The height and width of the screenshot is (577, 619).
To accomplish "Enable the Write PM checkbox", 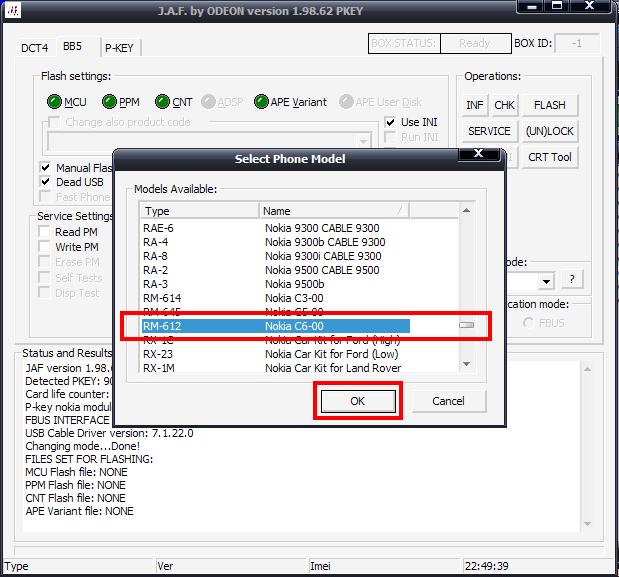I will click(x=44, y=247).
